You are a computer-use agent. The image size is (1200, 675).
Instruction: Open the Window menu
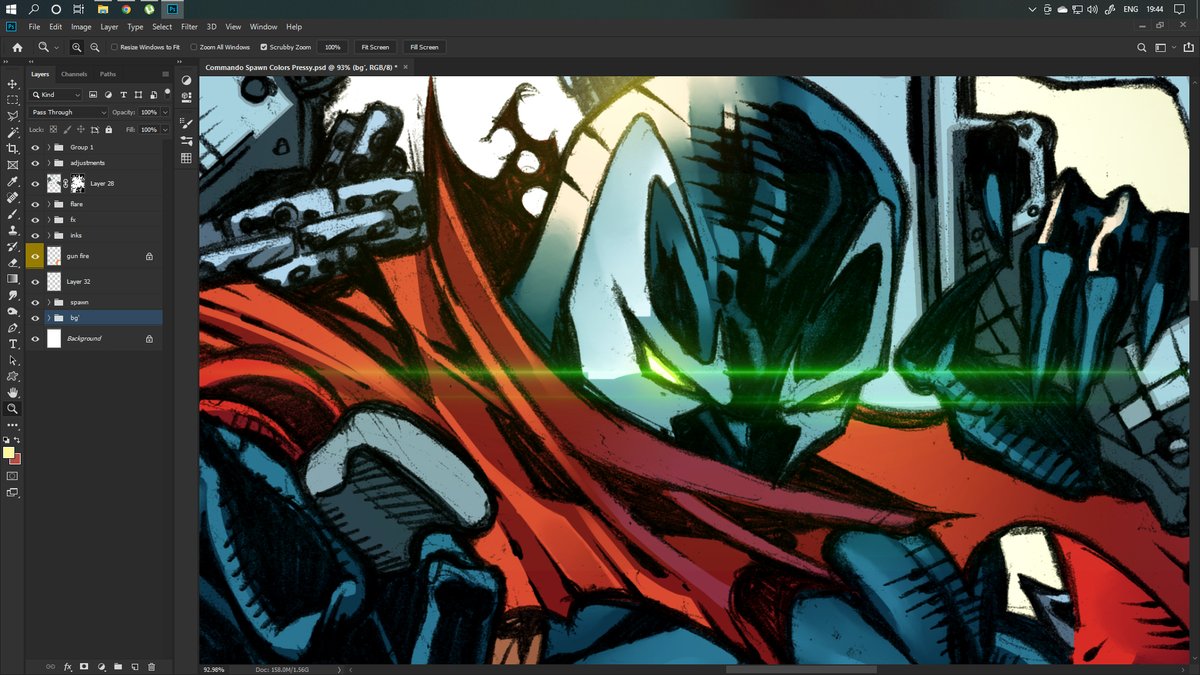point(263,27)
